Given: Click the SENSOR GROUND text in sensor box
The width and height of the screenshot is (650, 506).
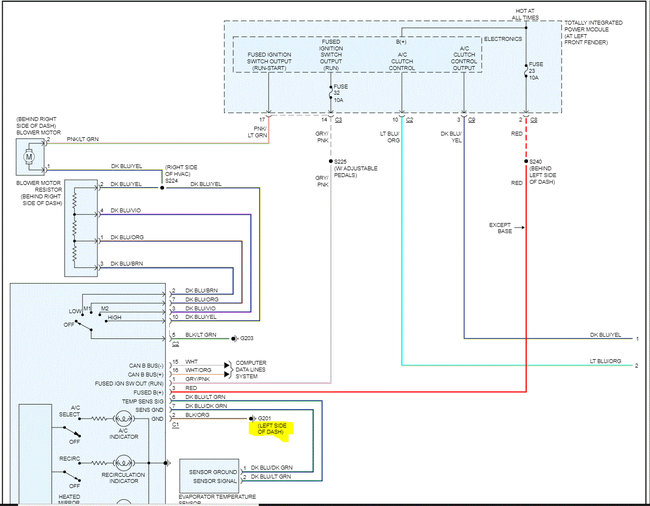Looking at the screenshot, I should [213, 472].
